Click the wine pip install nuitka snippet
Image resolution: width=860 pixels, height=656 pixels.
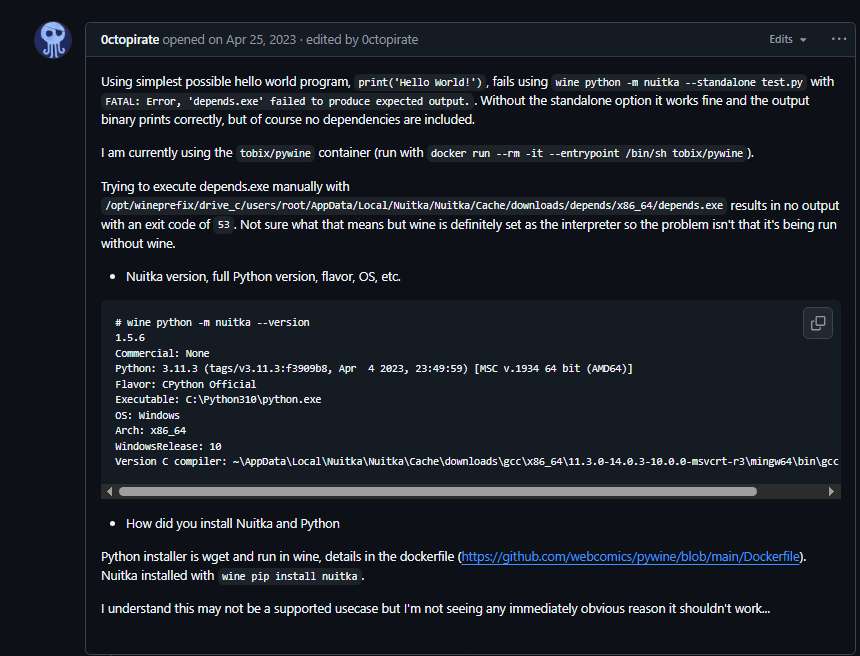[290, 576]
